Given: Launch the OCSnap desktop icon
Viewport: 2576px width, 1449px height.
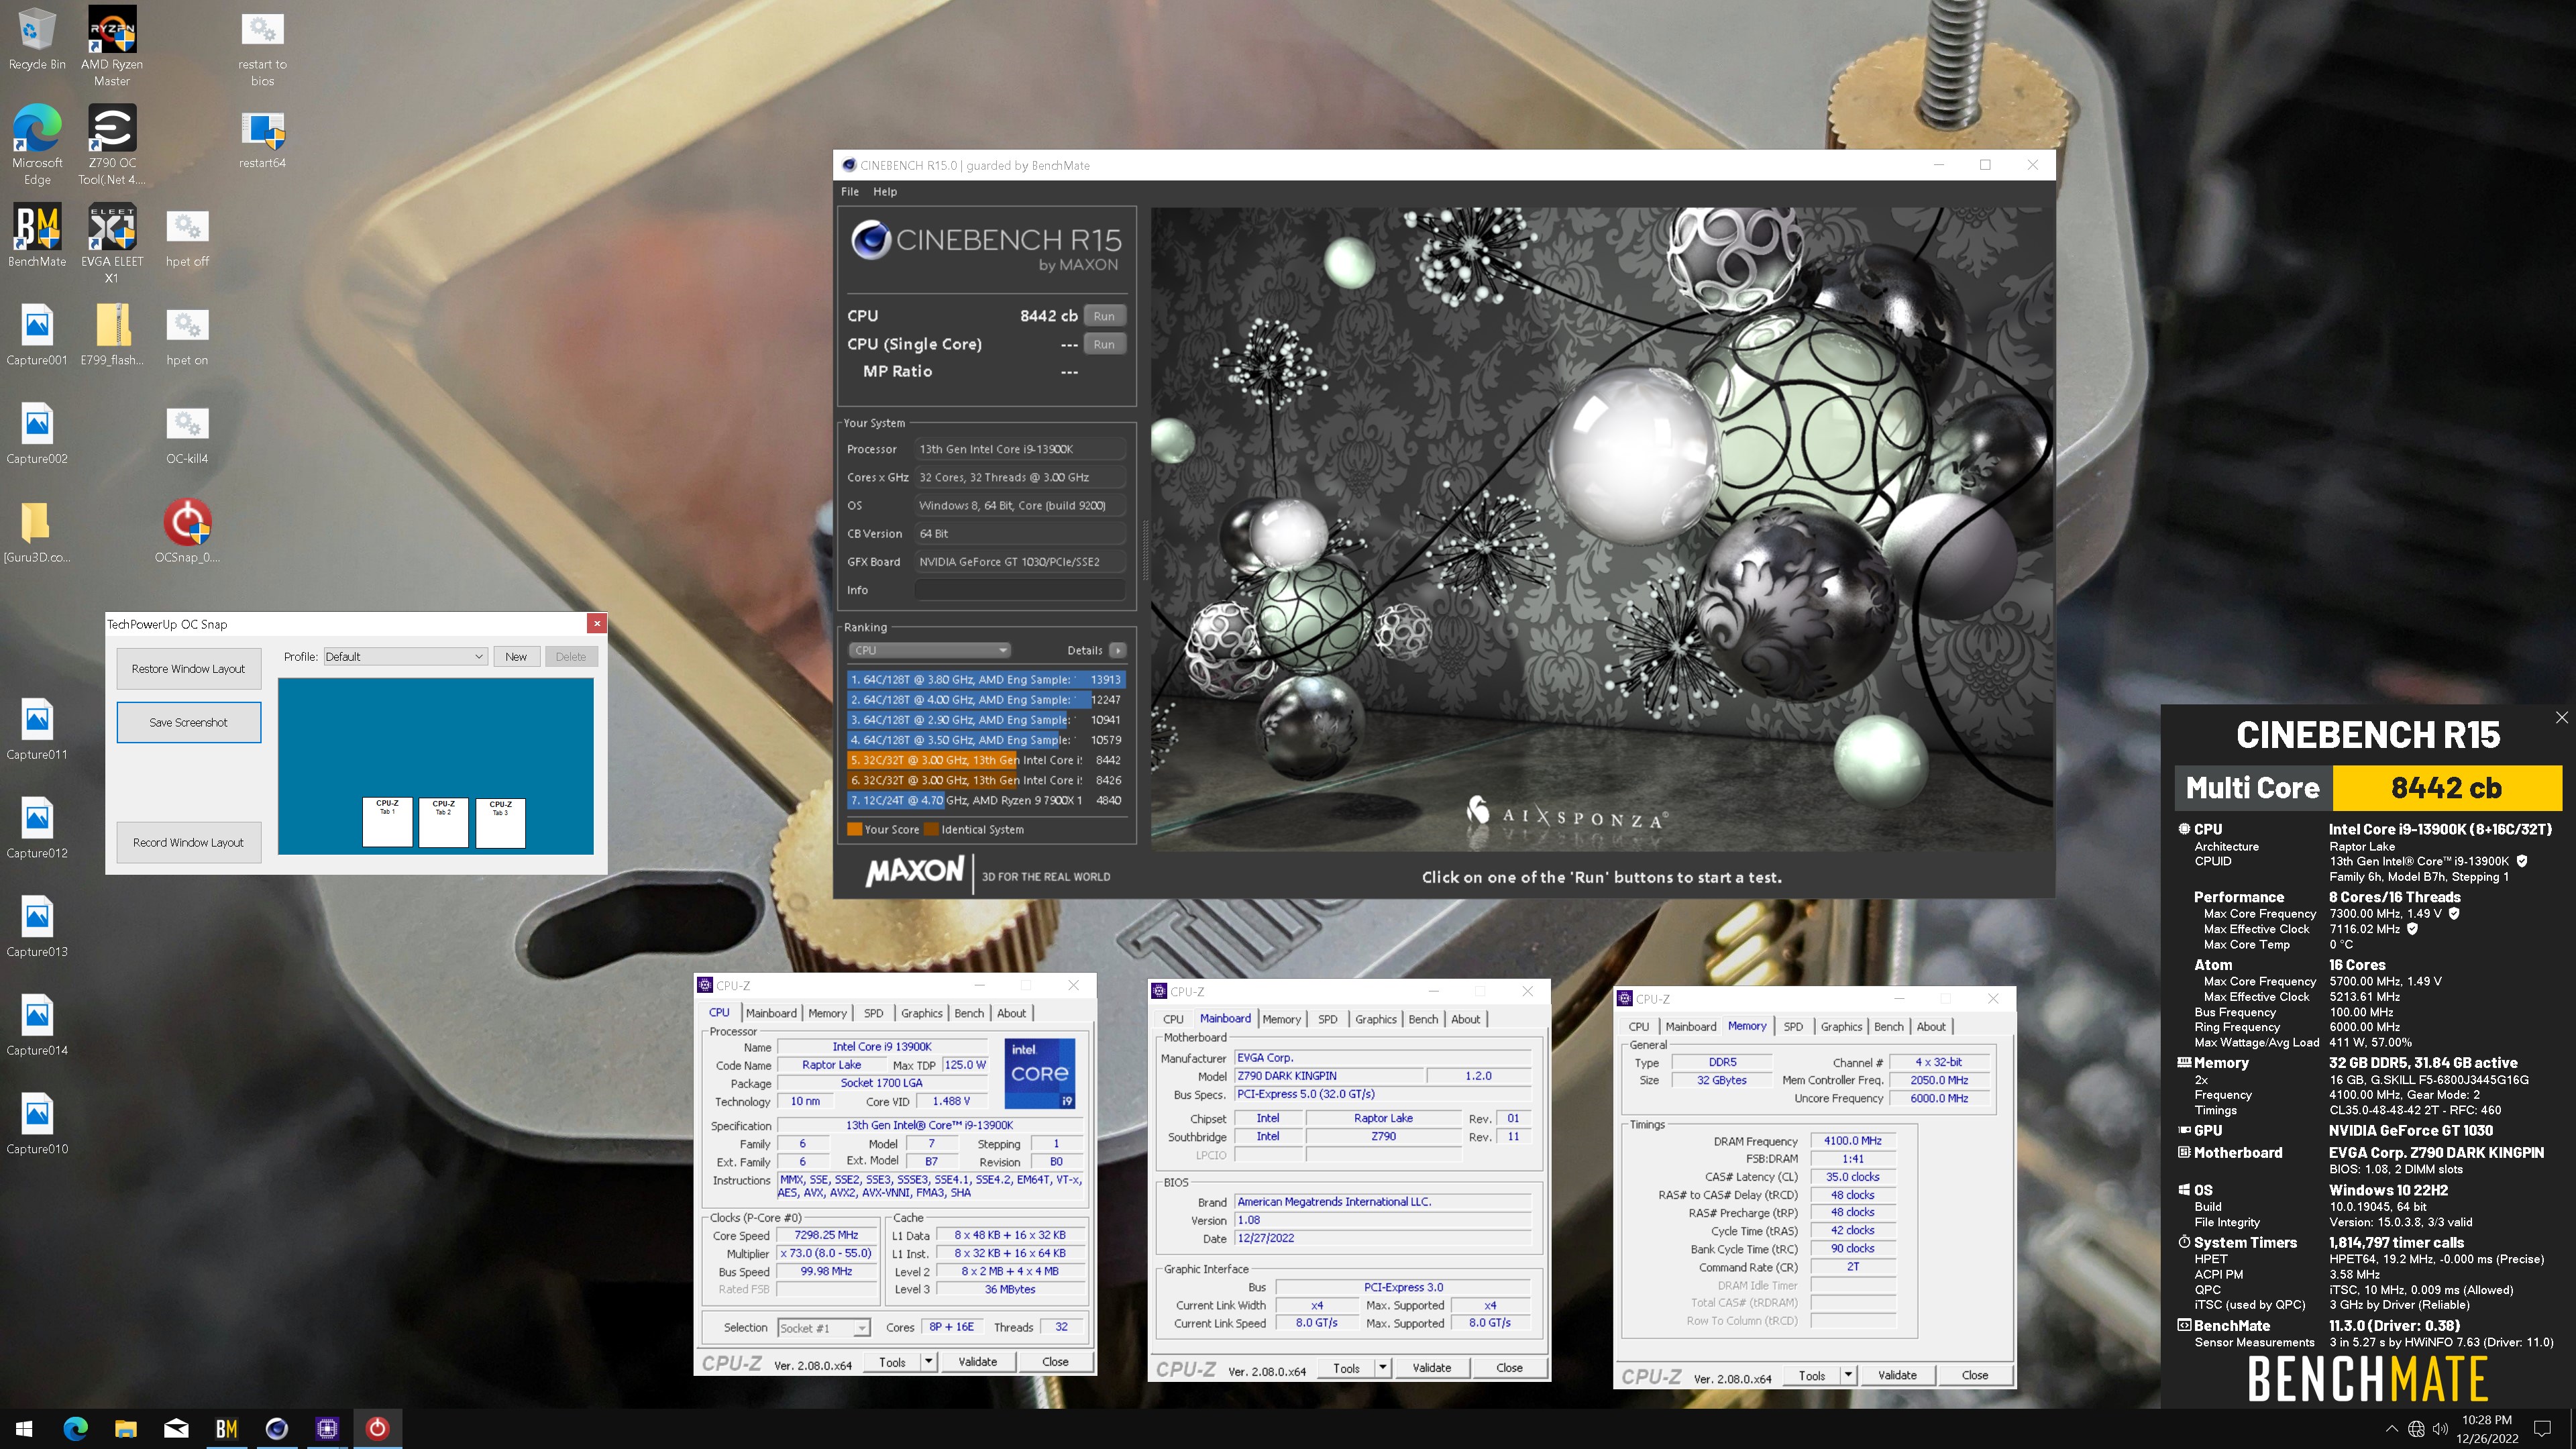Looking at the screenshot, I should pos(187,532).
